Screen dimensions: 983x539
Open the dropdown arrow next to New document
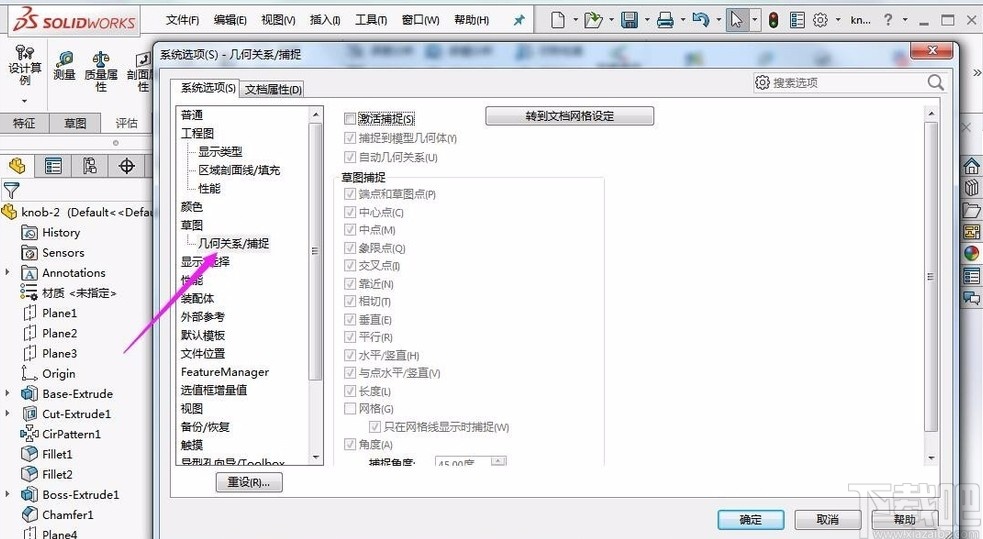point(575,20)
